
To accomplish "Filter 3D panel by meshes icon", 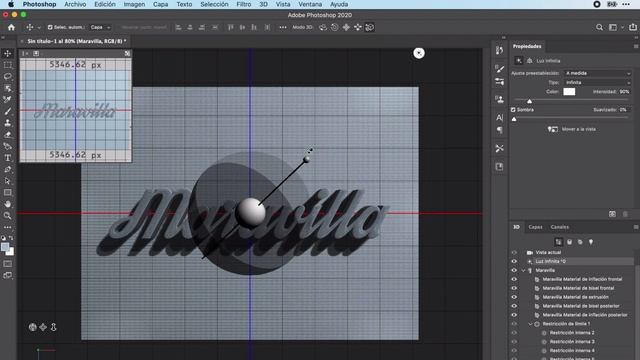I will coord(569,242).
